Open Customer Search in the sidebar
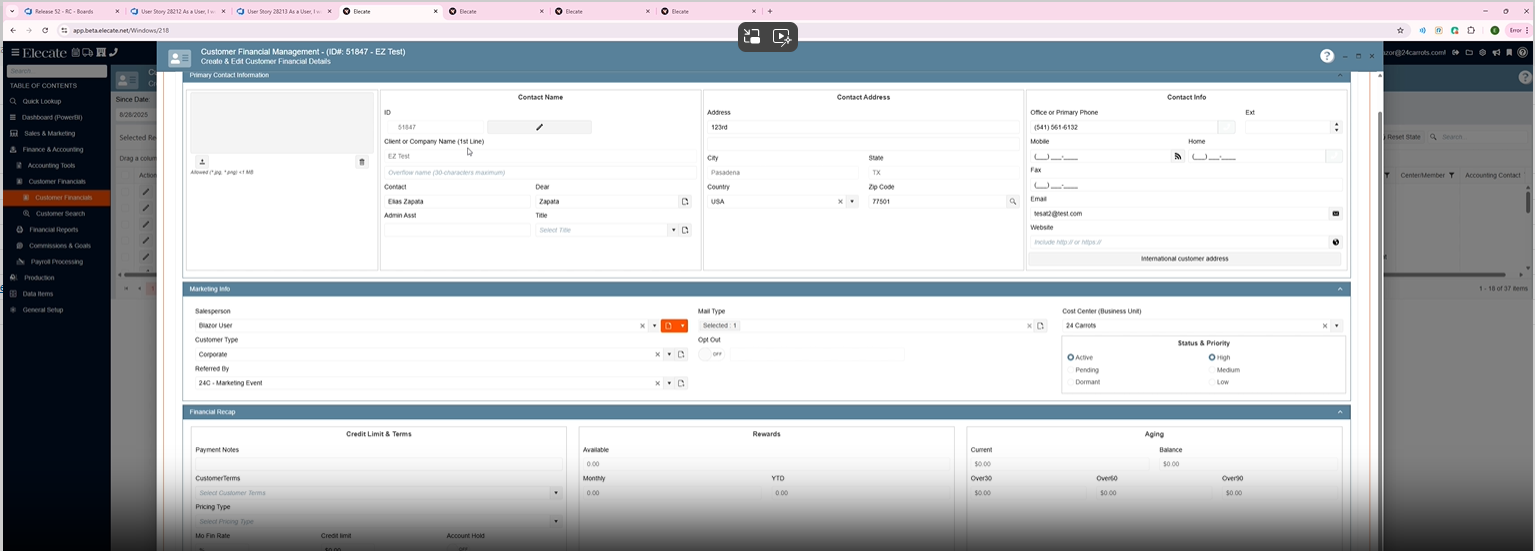This screenshot has width=1535, height=551. 60,213
